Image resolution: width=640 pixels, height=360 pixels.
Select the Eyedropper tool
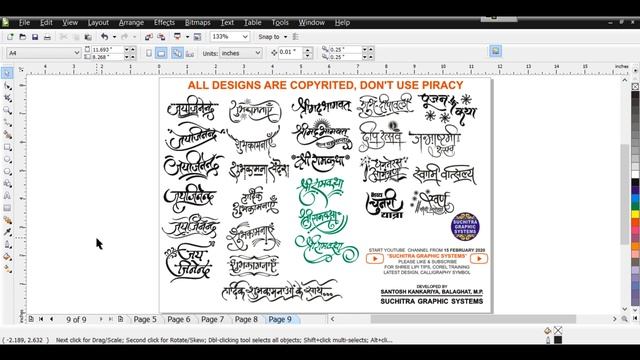click(7, 232)
